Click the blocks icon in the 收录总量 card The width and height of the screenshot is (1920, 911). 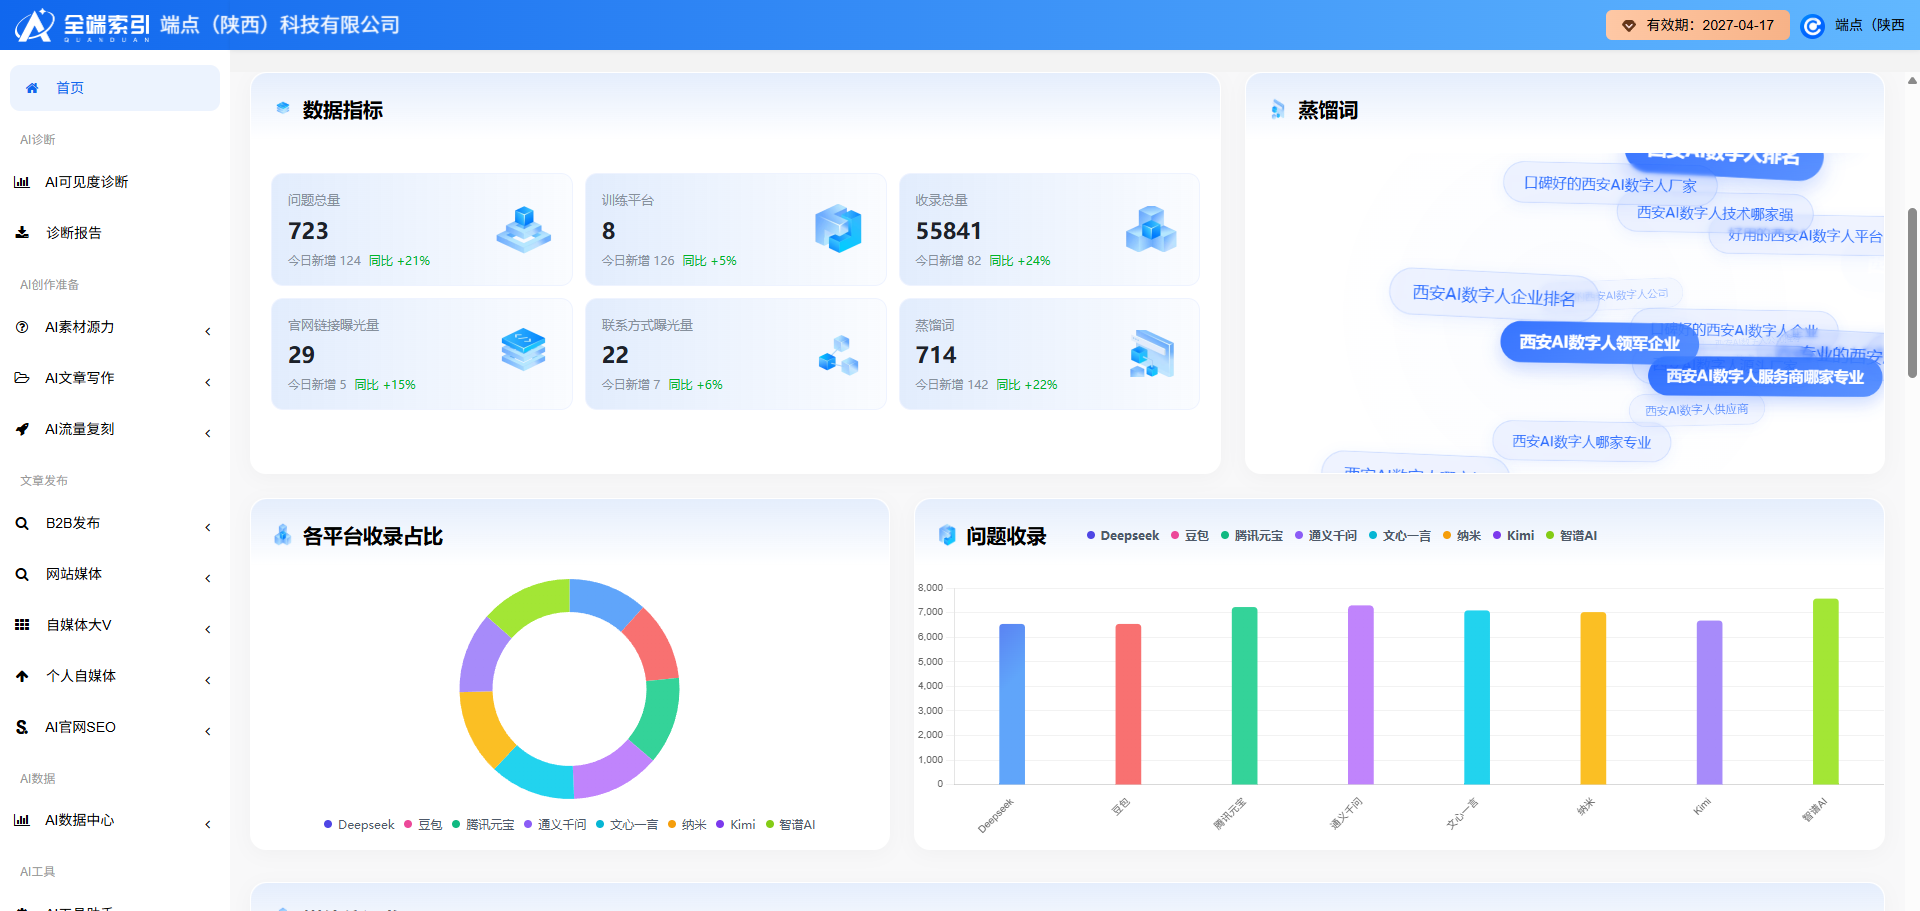(1151, 229)
